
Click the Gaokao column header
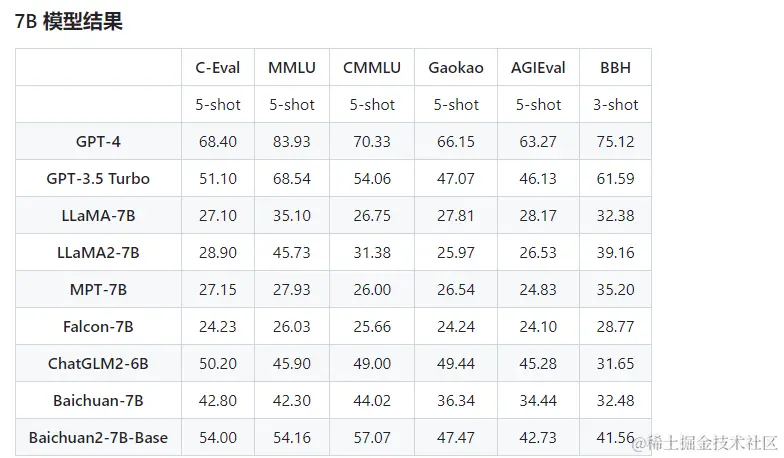[x=456, y=68]
